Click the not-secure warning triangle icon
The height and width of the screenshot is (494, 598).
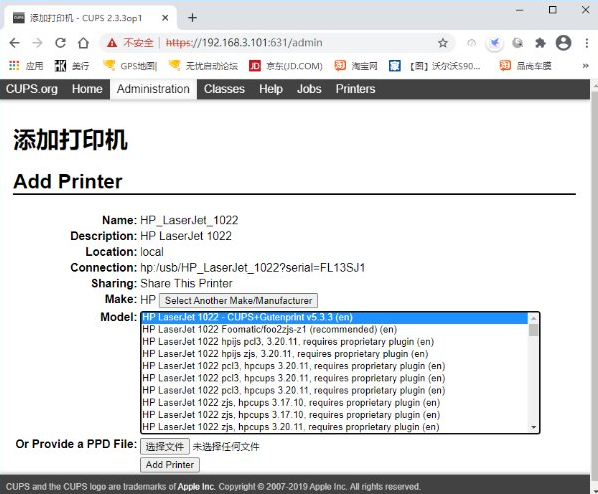pos(112,43)
